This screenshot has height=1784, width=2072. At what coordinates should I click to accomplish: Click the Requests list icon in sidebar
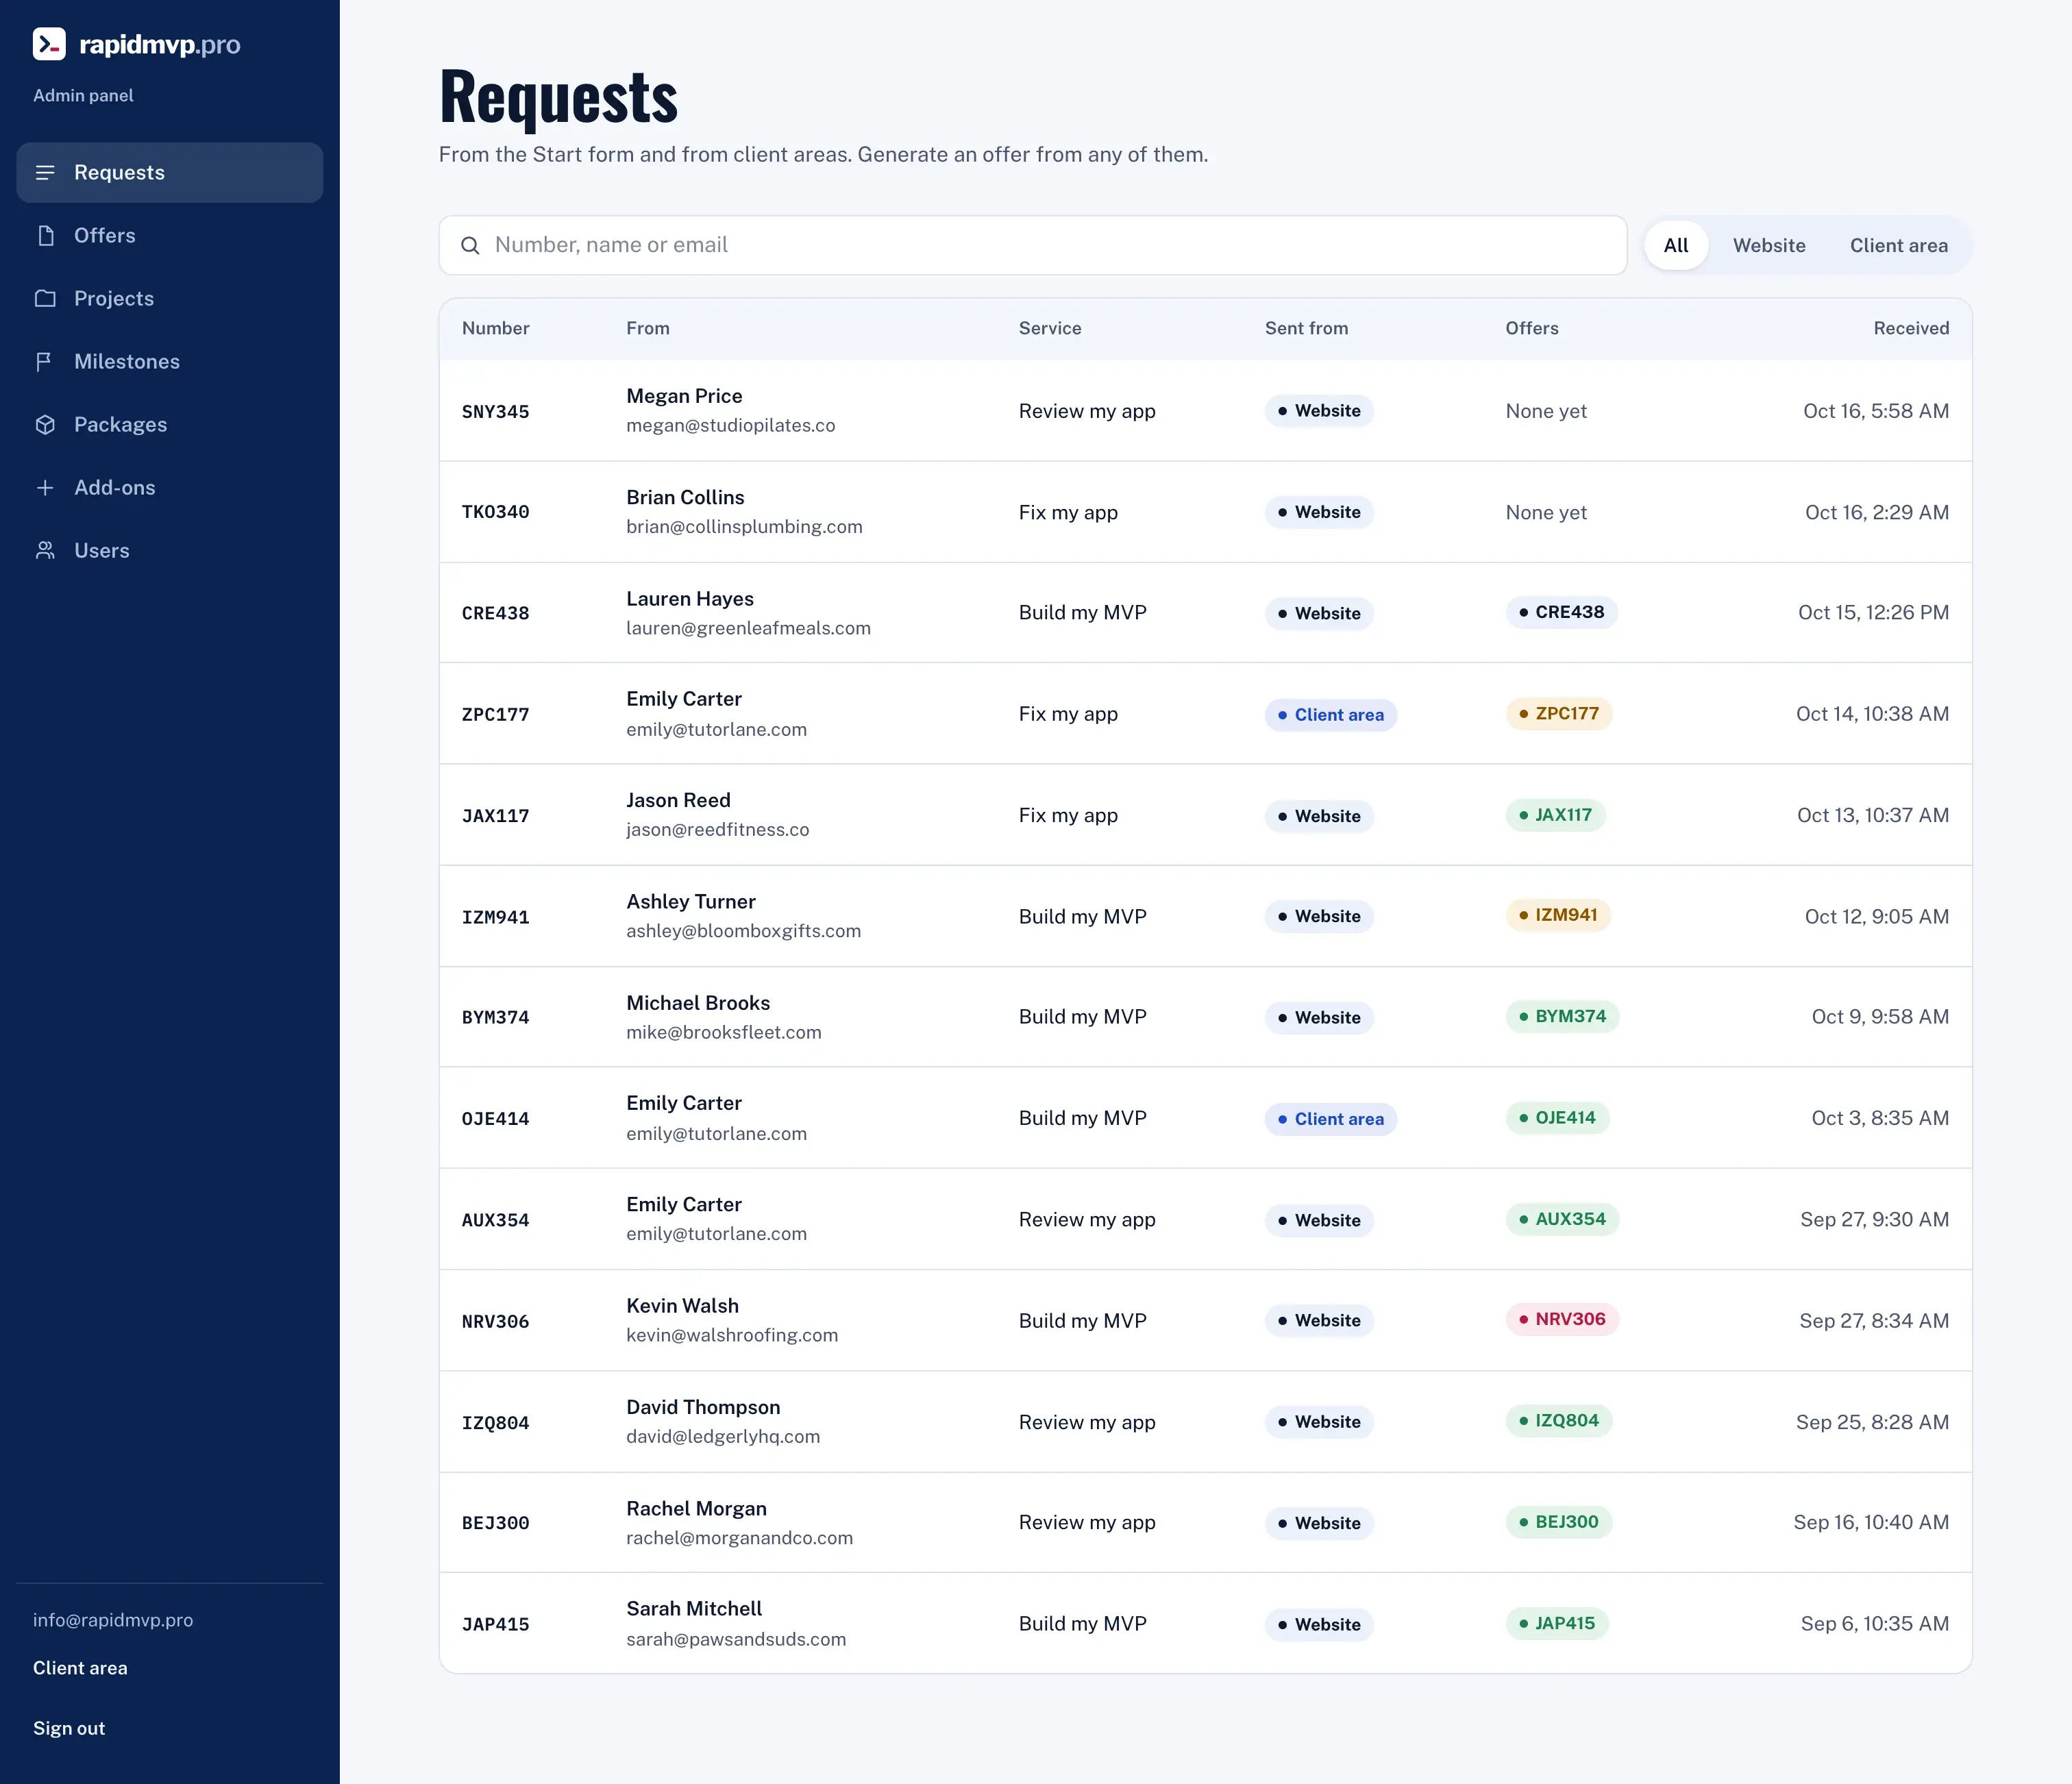[x=45, y=173]
